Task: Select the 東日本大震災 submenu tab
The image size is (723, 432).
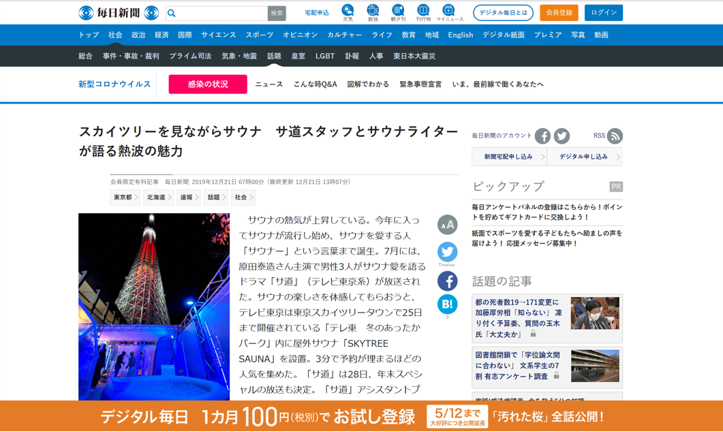Action: 414,56
